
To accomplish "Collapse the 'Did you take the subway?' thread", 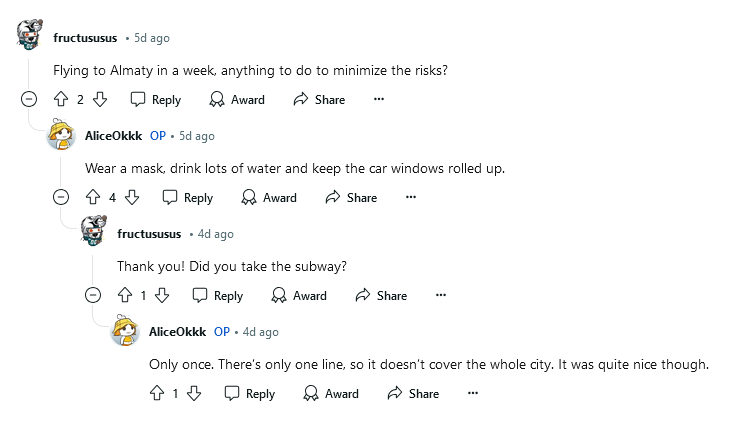I will [x=94, y=295].
